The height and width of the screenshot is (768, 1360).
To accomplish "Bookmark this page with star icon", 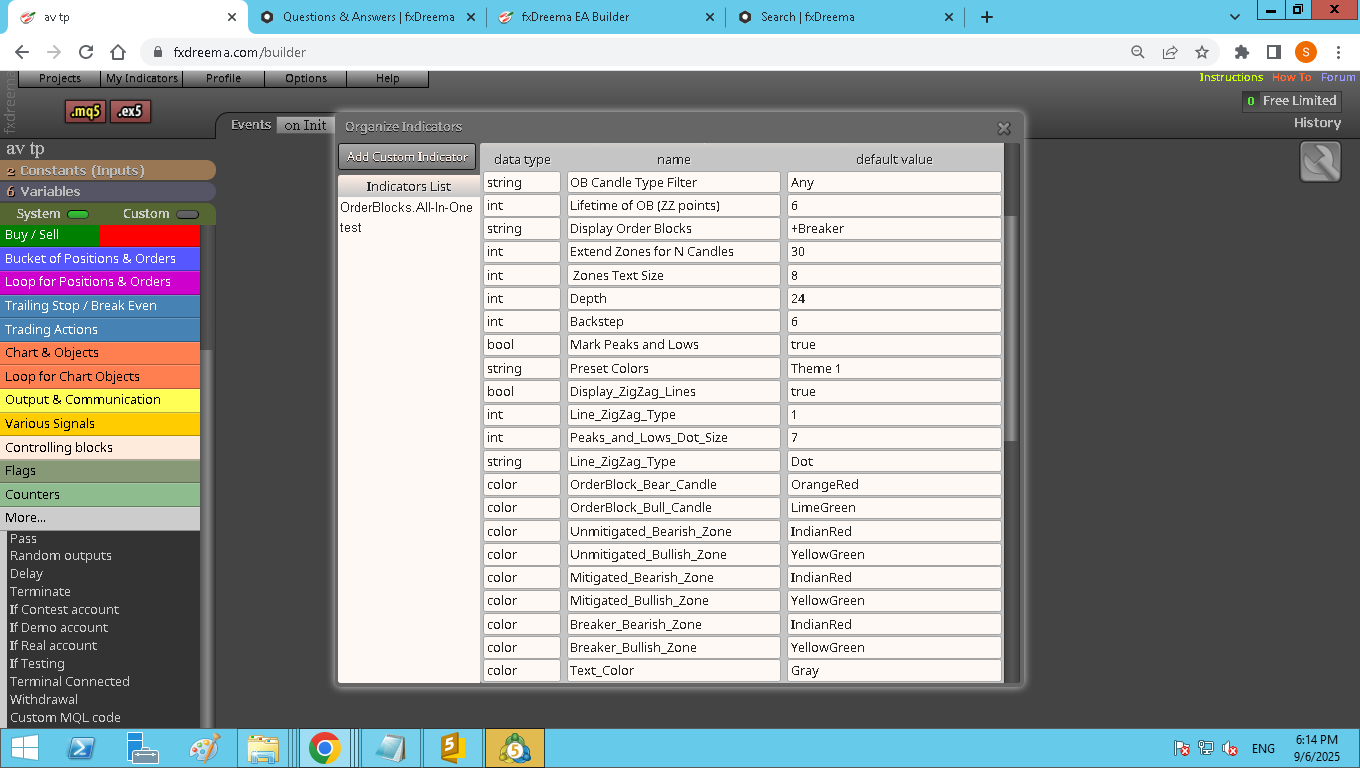I will (1202, 52).
